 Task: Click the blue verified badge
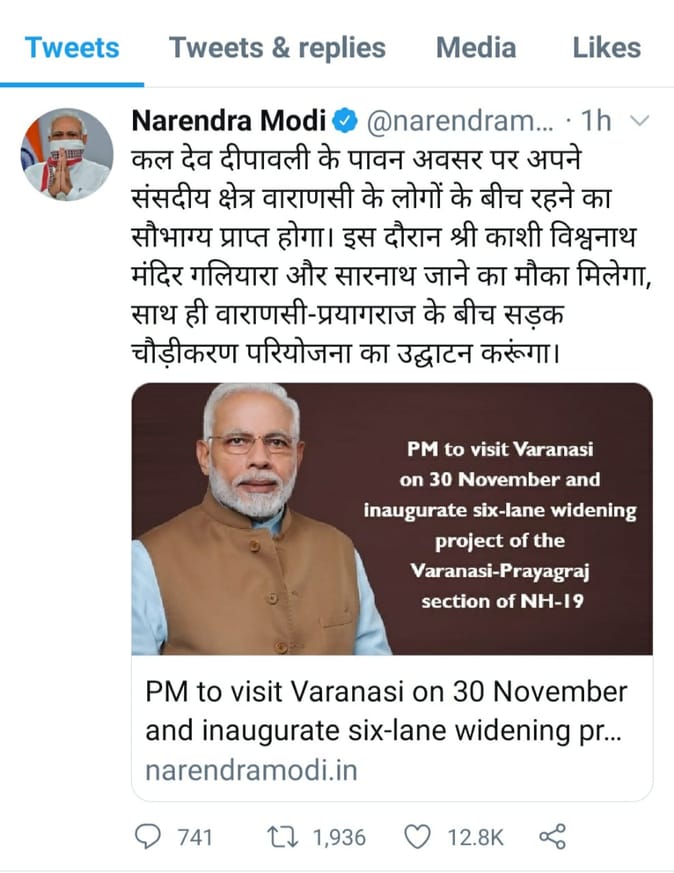[x=345, y=121]
